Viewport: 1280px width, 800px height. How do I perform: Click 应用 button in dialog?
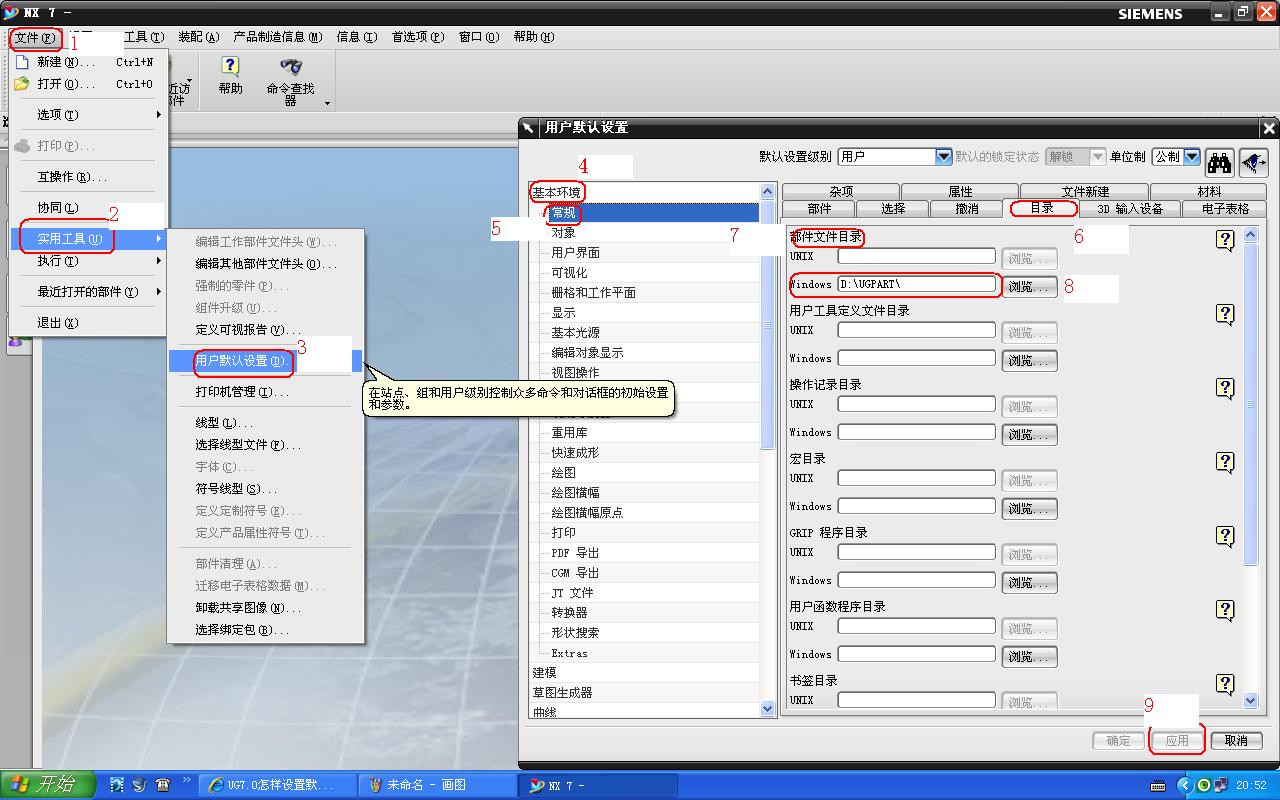coord(1177,741)
